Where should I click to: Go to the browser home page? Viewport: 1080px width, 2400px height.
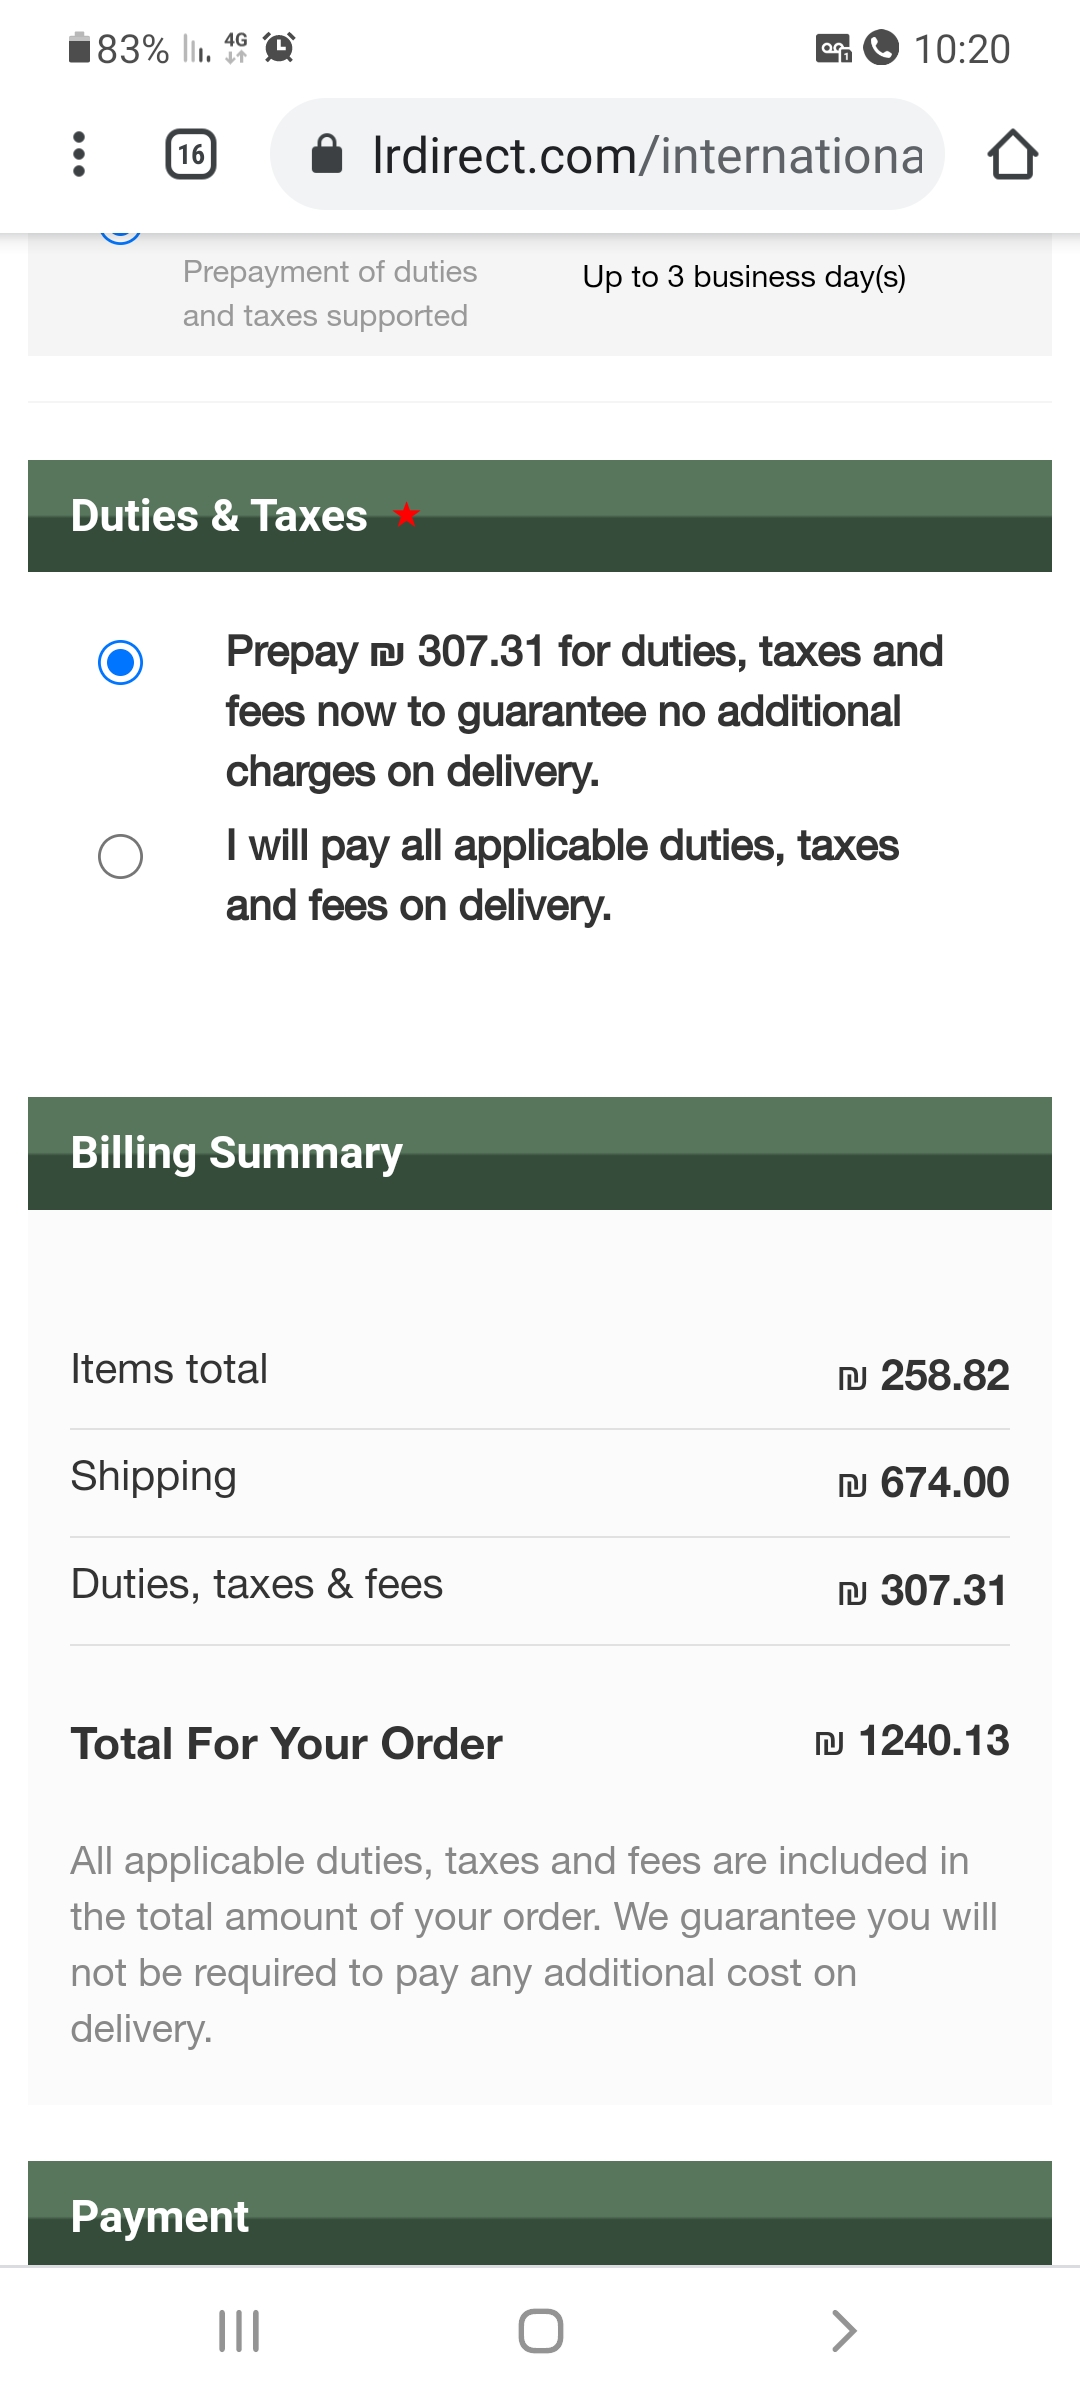(1012, 155)
